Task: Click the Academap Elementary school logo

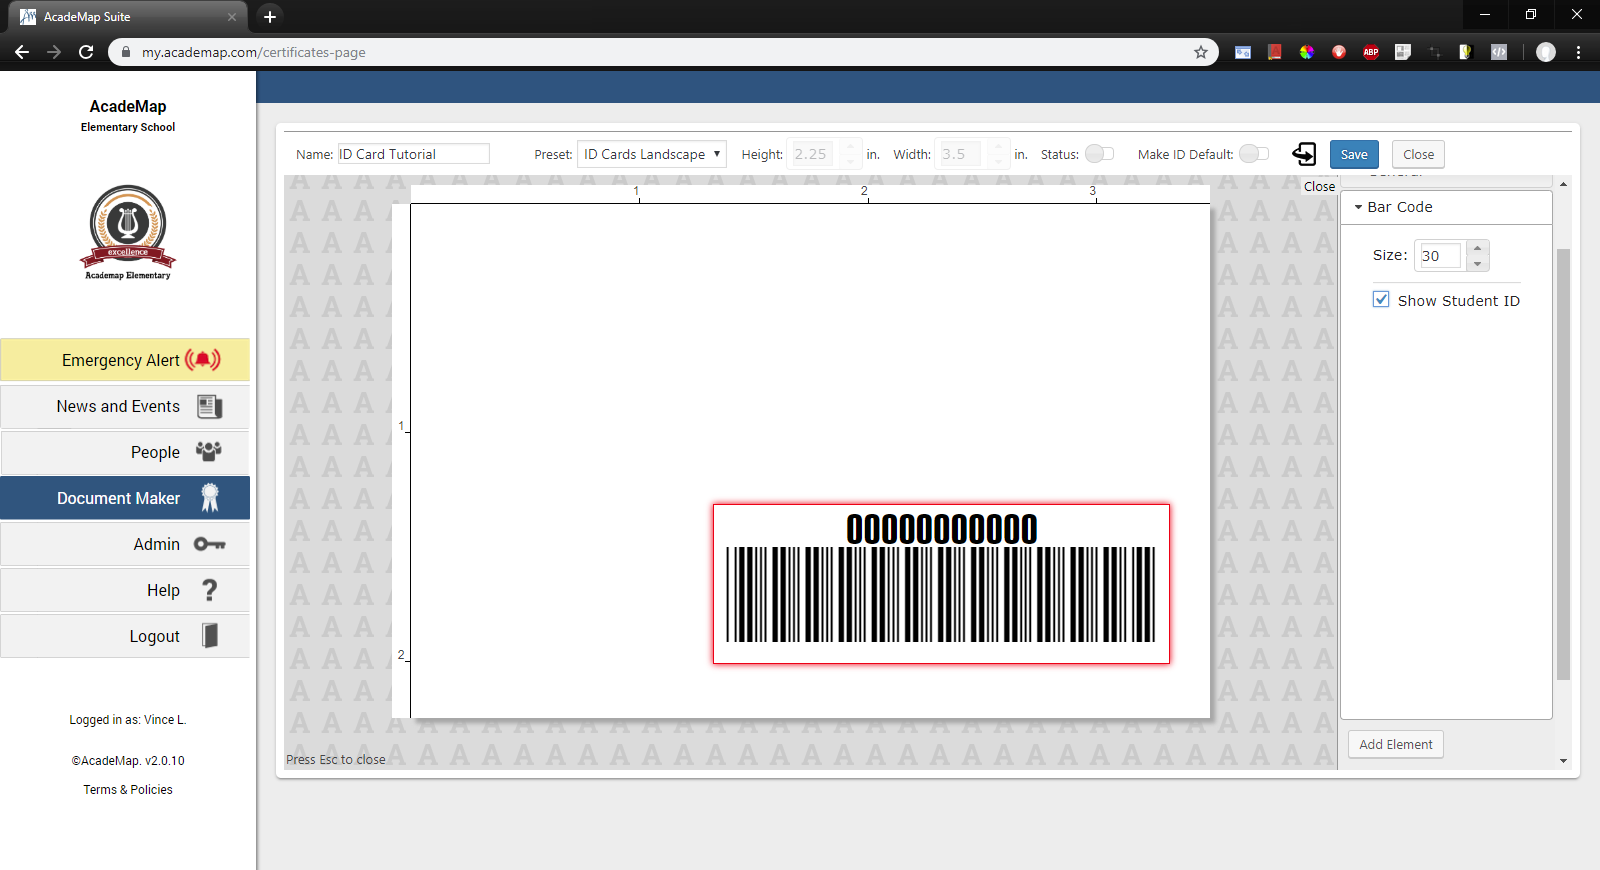Action: pos(128,232)
